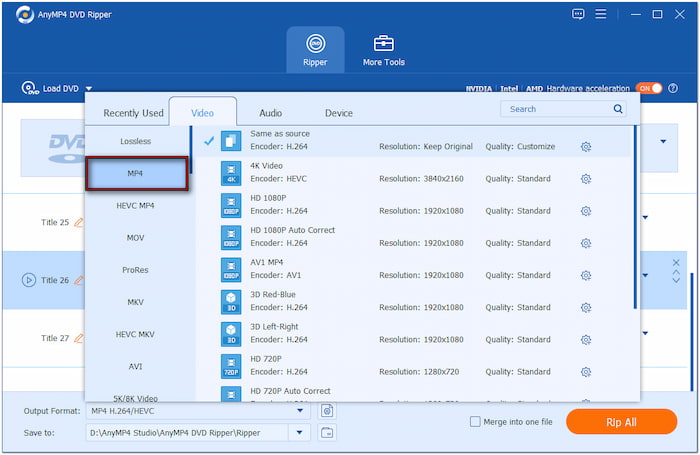Image resolution: width=700 pixels, height=455 pixels.
Task: Select HEVC MP4 format category
Action: [135, 205]
